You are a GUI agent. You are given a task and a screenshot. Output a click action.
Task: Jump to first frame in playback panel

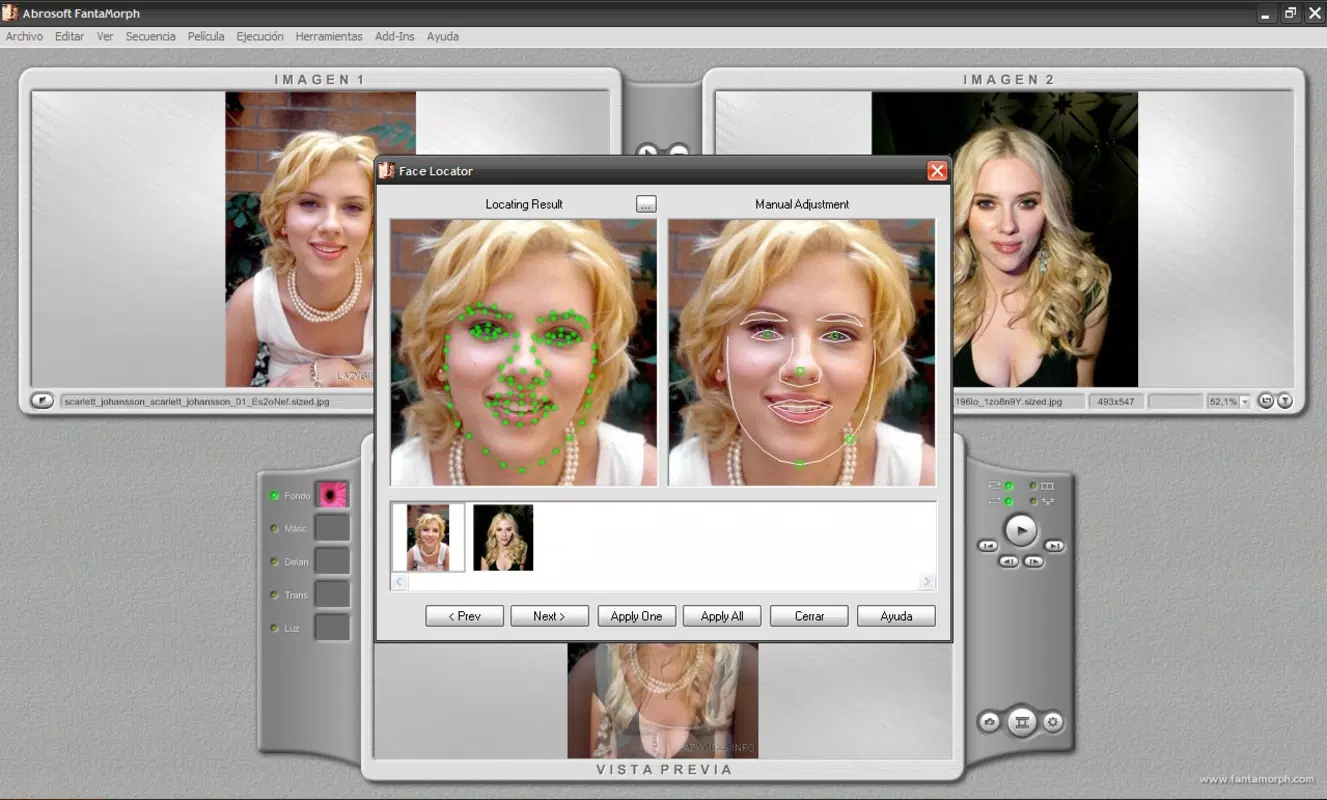(x=988, y=546)
